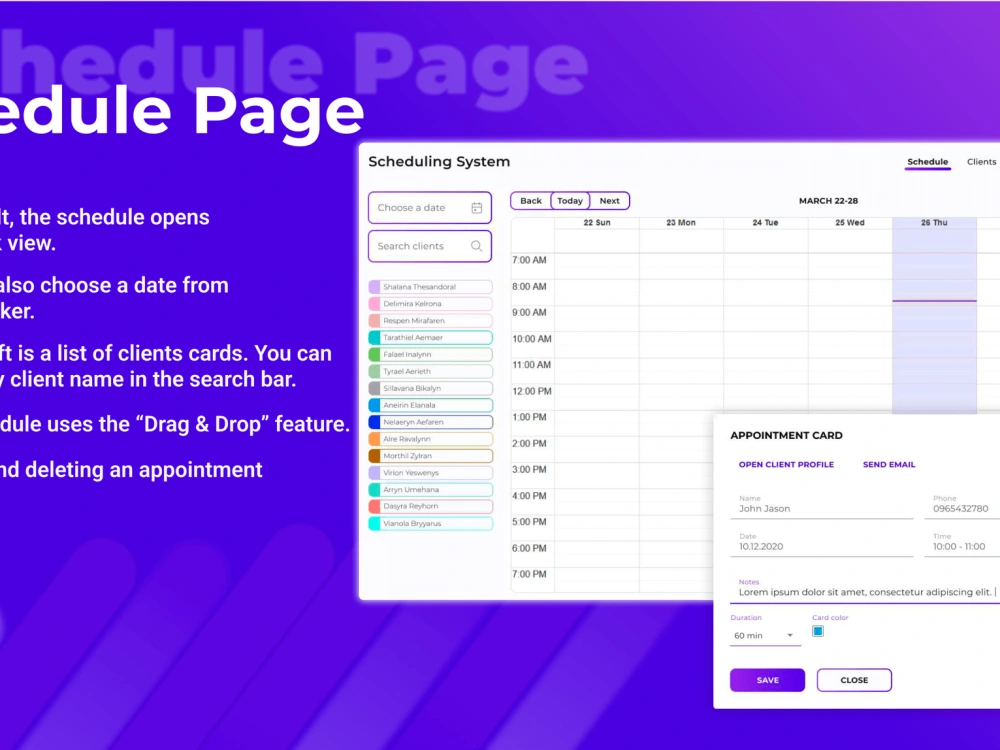
Task: Jump to Today in calendar
Action: click(x=570, y=201)
